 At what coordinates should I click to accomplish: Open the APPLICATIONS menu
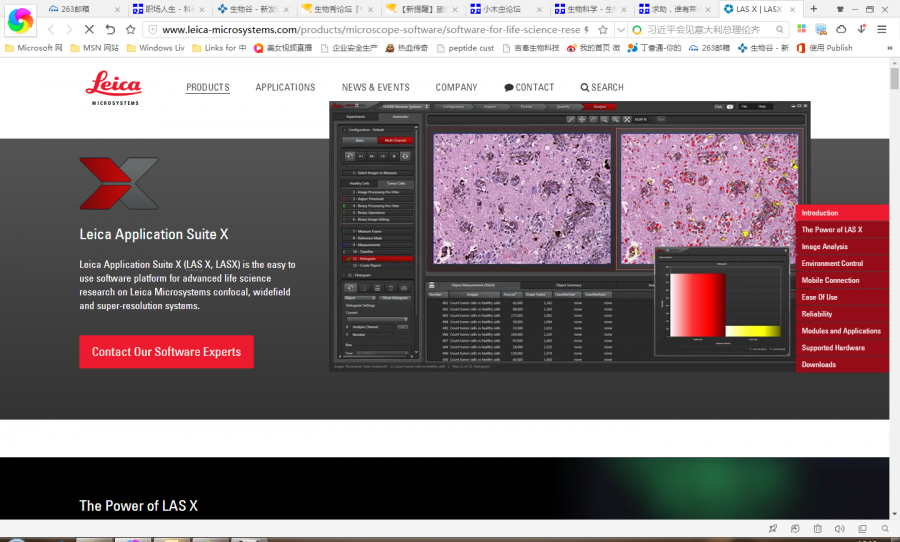pos(285,87)
